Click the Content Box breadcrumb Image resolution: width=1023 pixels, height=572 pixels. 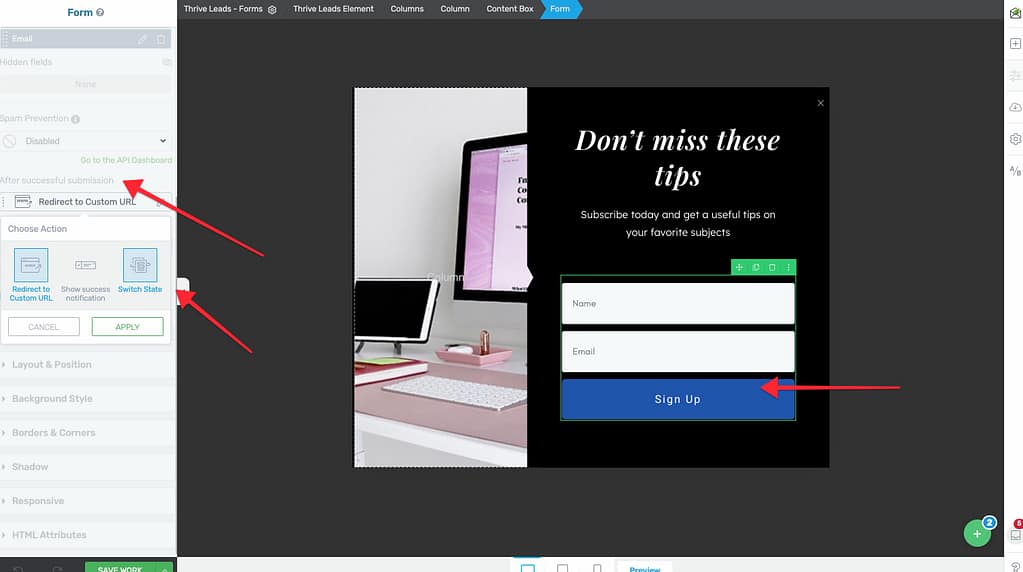pos(509,9)
